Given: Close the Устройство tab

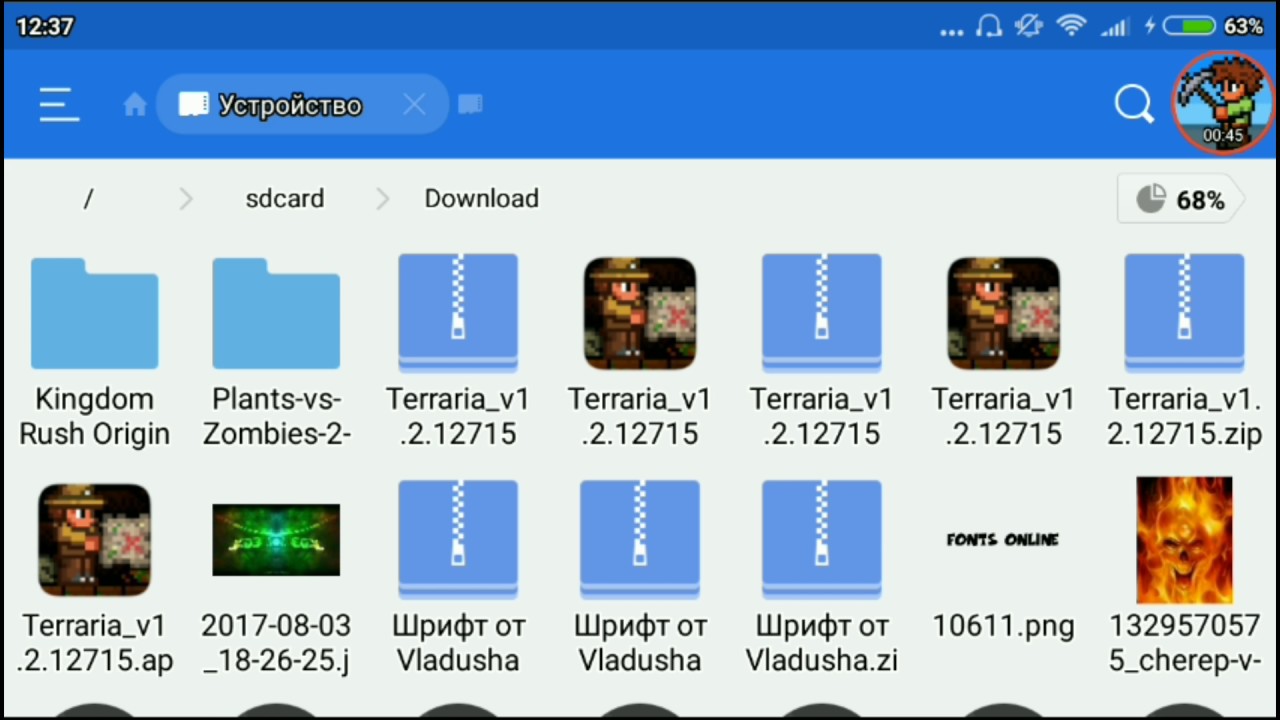Looking at the screenshot, I should pyautogui.click(x=414, y=105).
